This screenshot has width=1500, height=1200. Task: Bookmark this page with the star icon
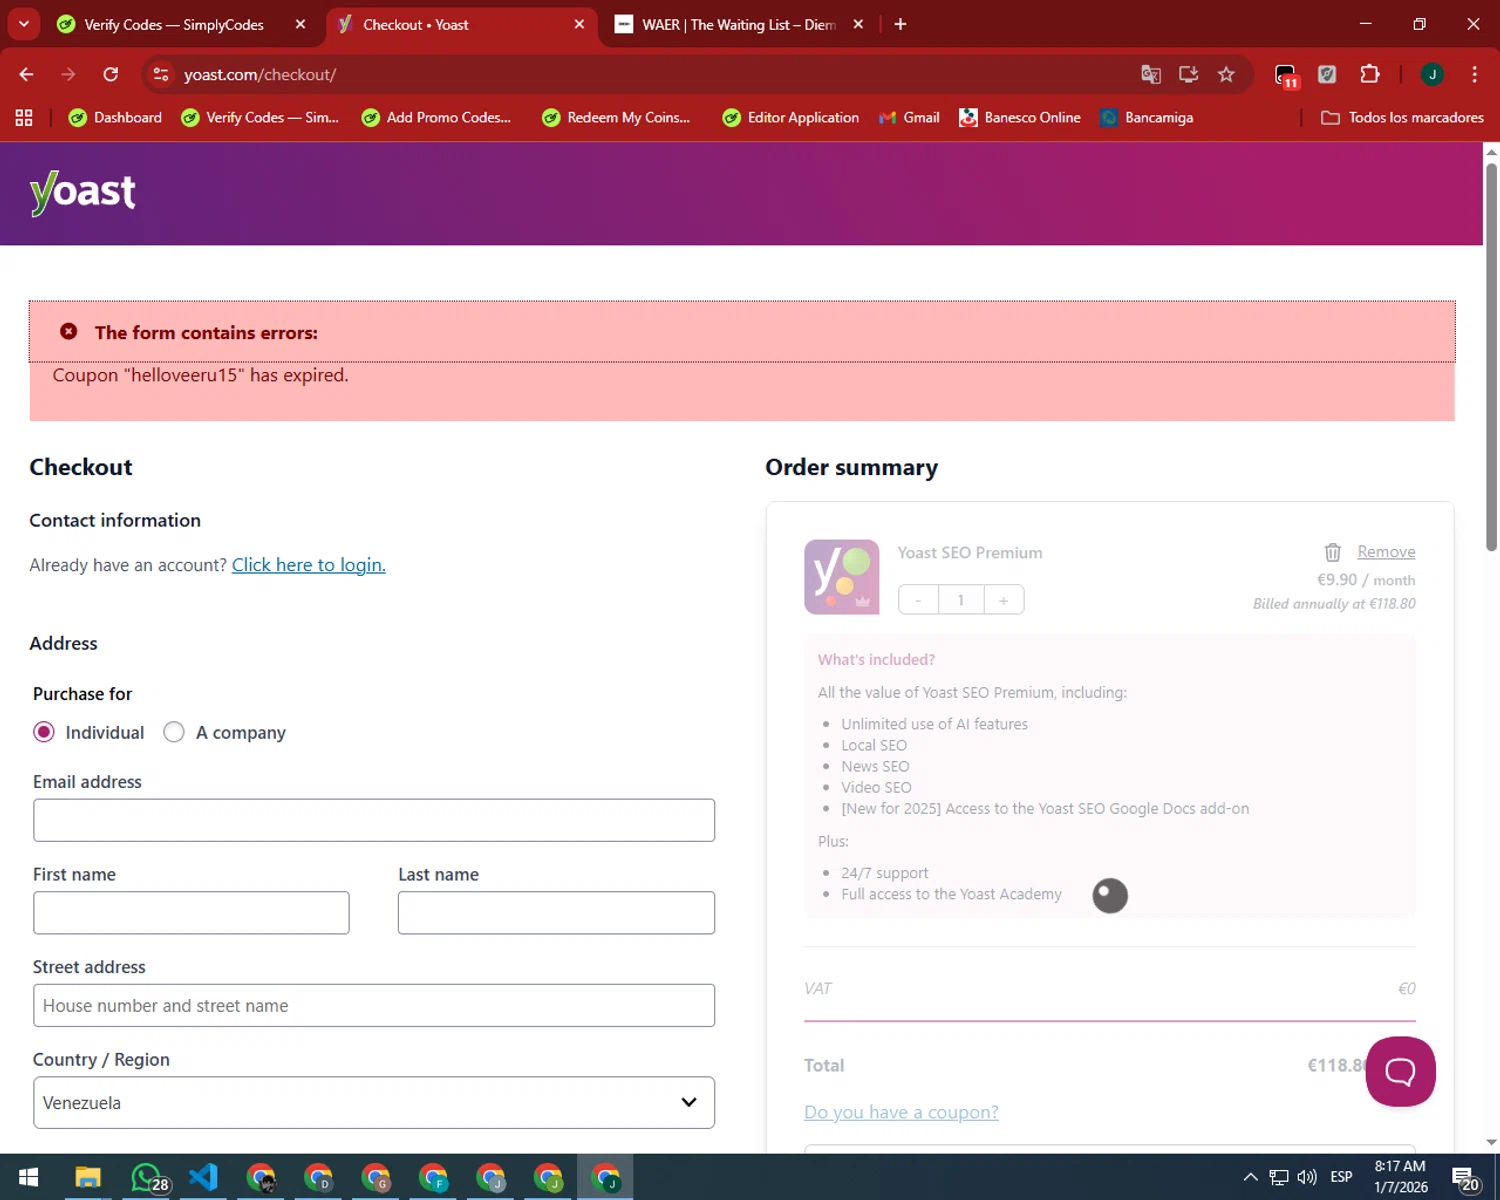1226,74
